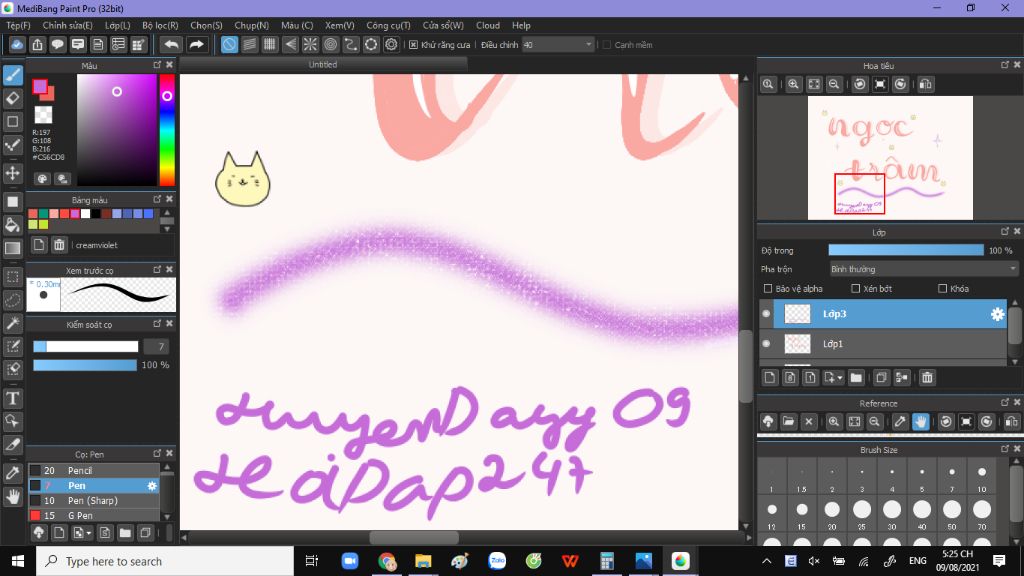The image size is (1024, 576).
Task: Toggle Khử răng cưa anti-aliasing checkbox
Action: (x=413, y=45)
